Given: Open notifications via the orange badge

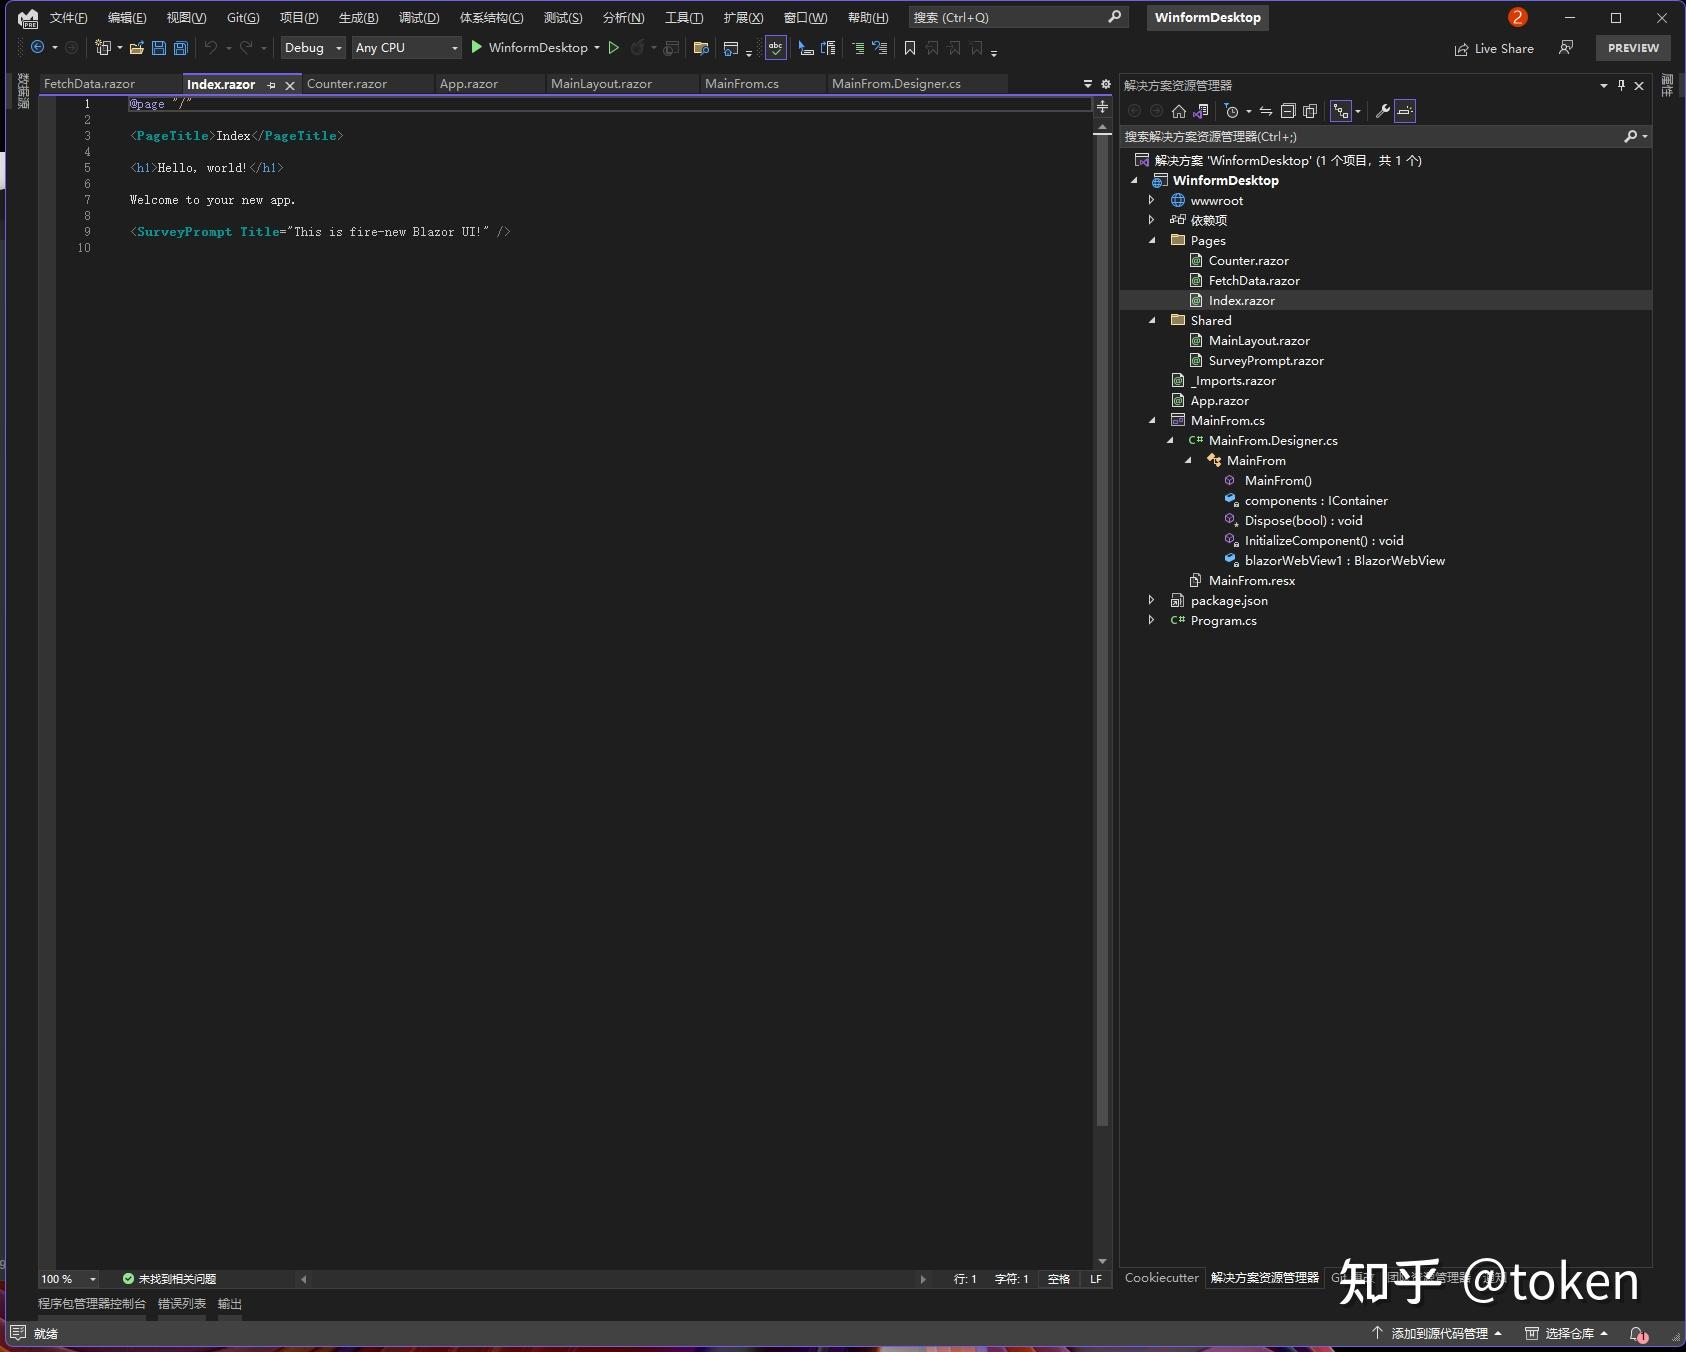Looking at the screenshot, I should pyautogui.click(x=1518, y=17).
